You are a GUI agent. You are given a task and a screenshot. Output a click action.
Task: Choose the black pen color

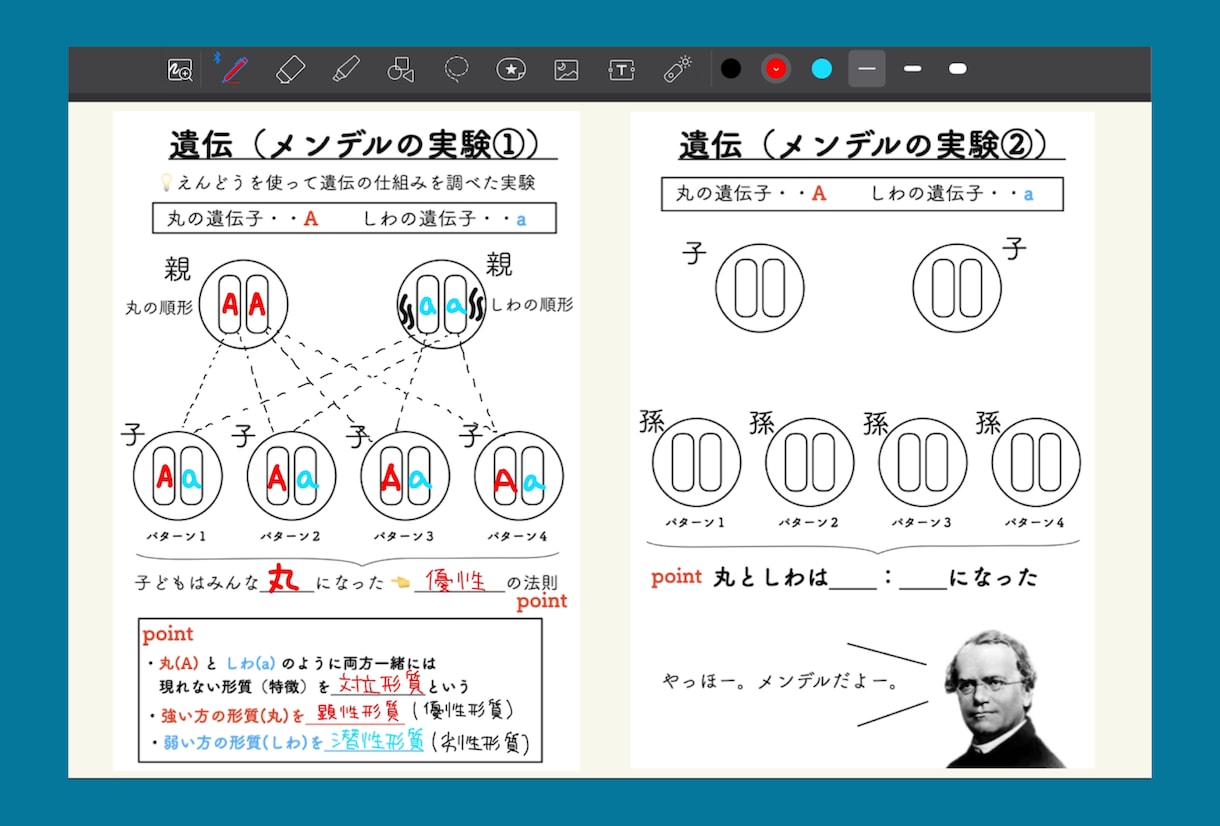[x=731, y=69]
